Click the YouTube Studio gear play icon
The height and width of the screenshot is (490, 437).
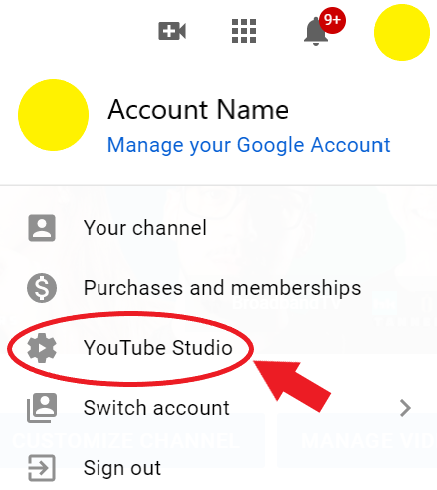[42, 348]
